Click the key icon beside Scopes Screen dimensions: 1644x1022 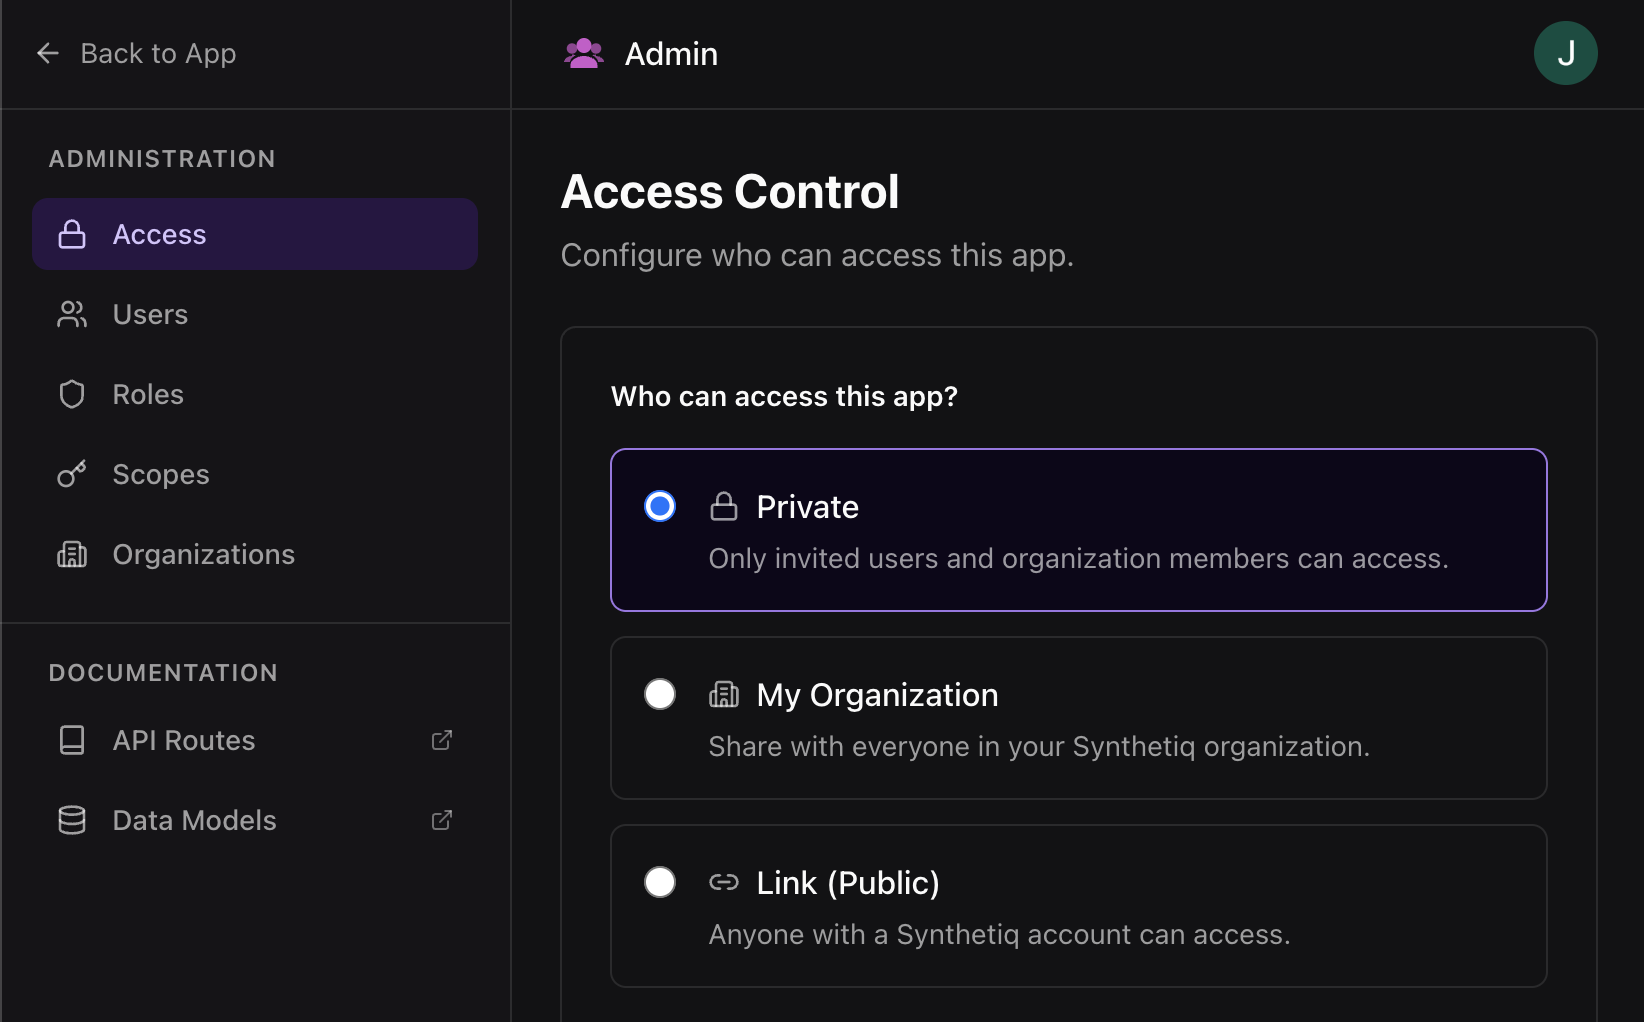coord(72,474)
